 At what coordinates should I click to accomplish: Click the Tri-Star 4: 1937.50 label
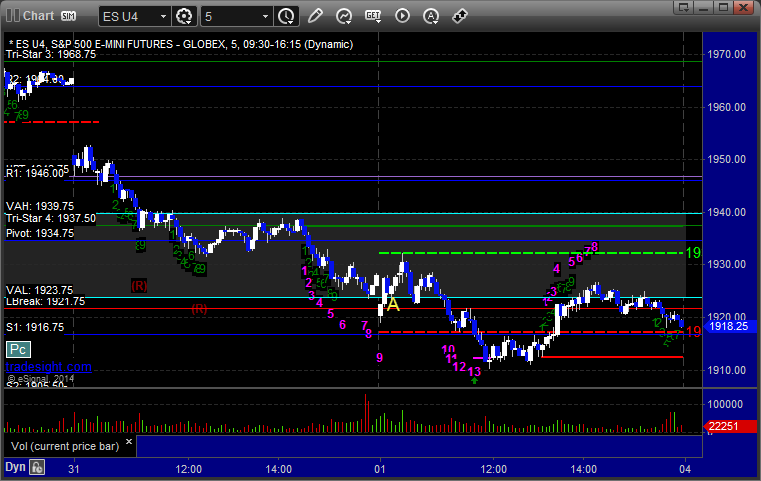[x=51, y=218]
